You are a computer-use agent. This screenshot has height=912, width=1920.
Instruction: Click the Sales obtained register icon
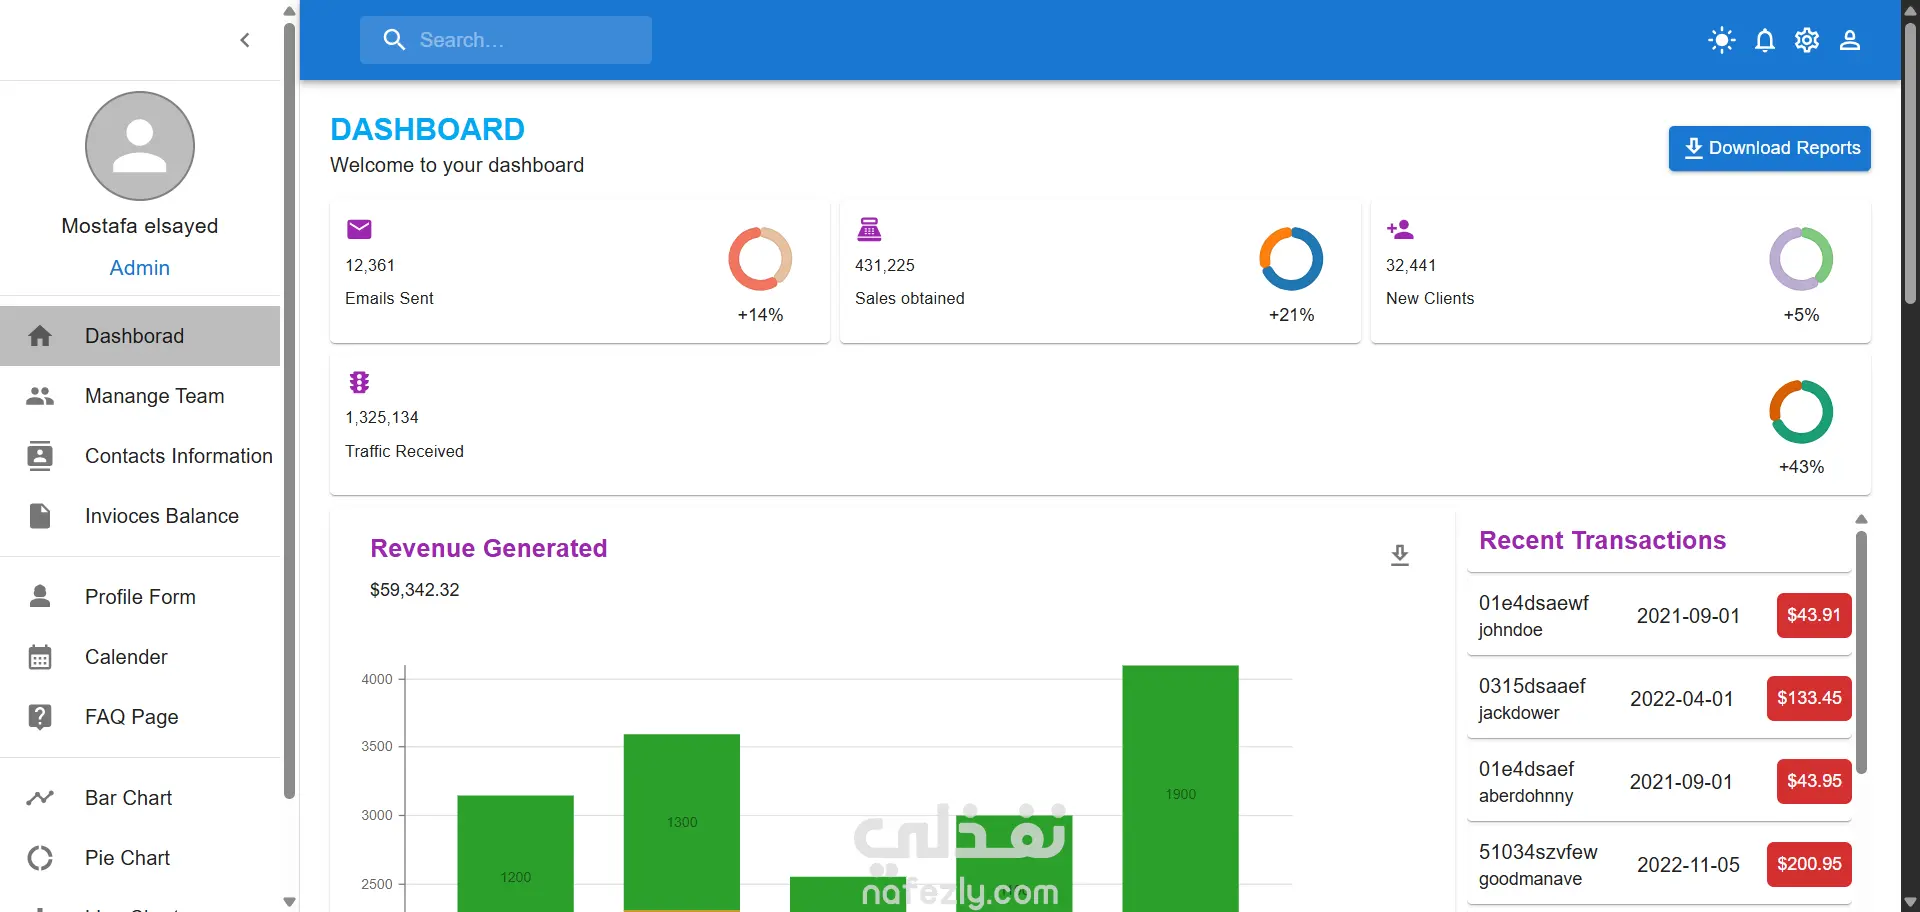click(869, 229)
